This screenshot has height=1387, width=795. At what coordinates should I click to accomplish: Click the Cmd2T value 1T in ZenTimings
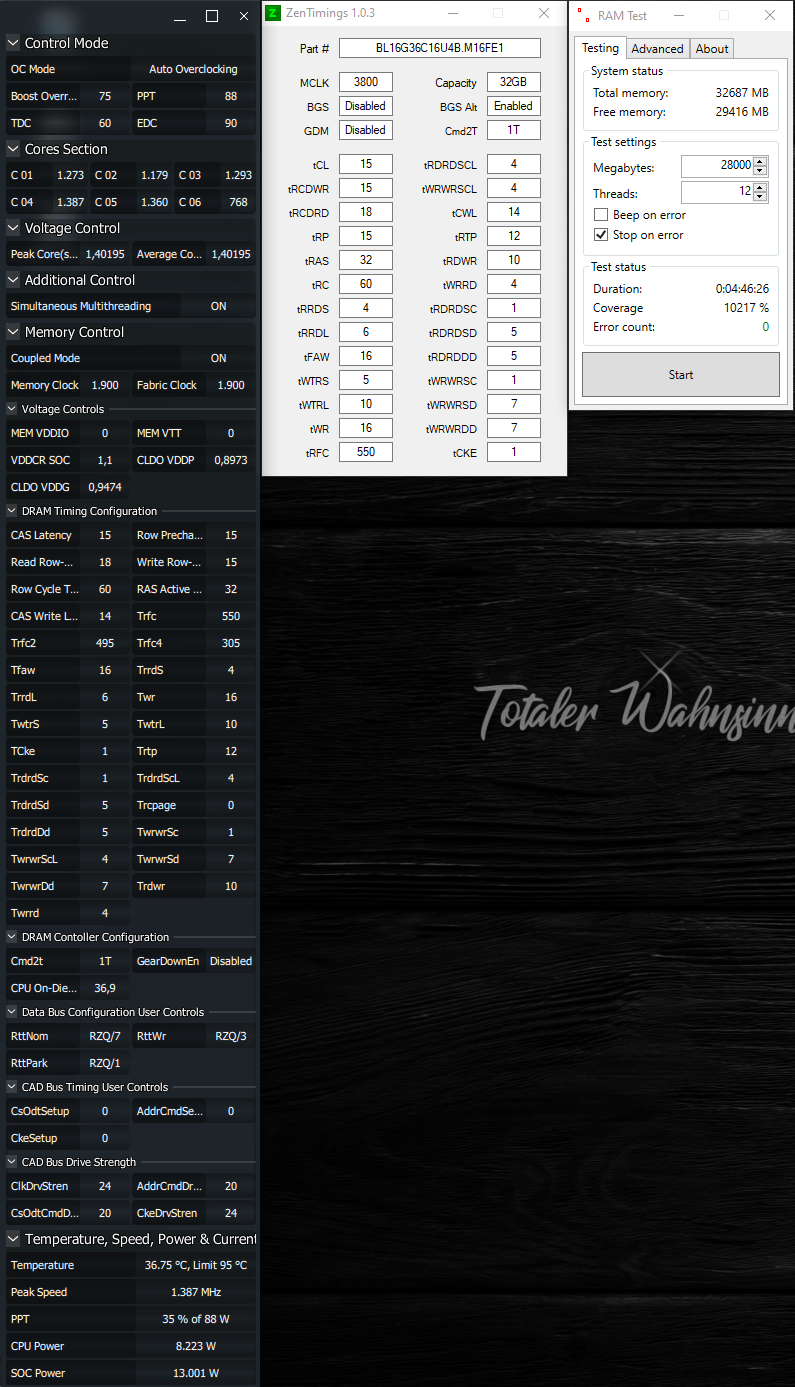(x=514, y=130)
